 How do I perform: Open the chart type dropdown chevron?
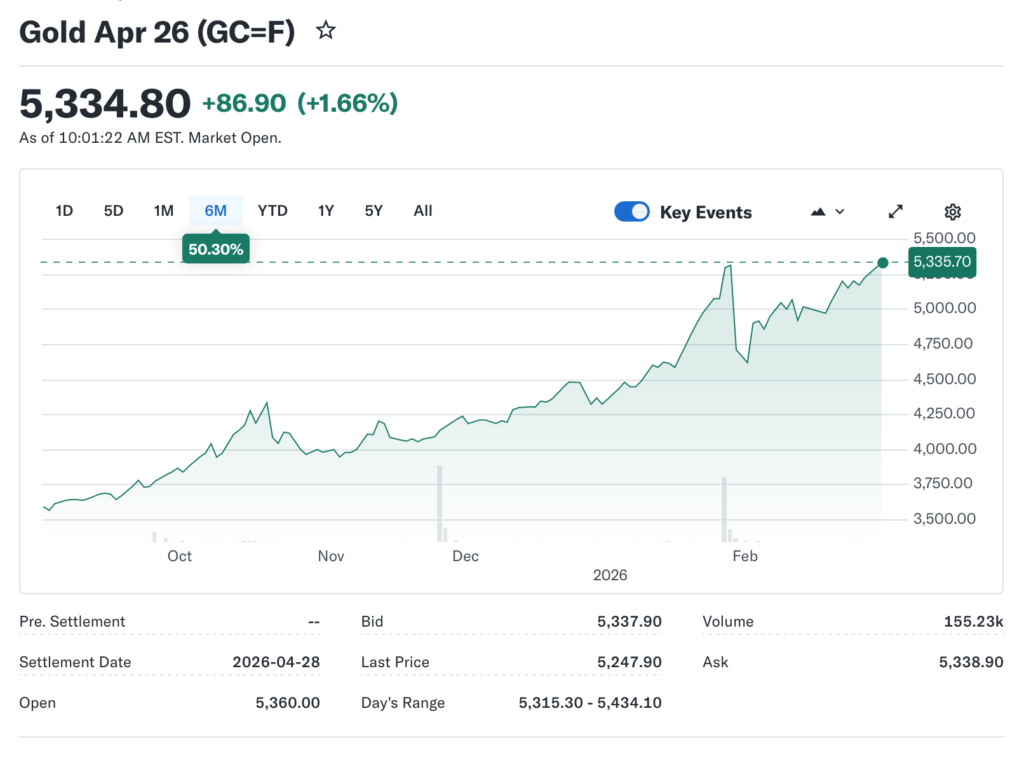pos(838,212)
